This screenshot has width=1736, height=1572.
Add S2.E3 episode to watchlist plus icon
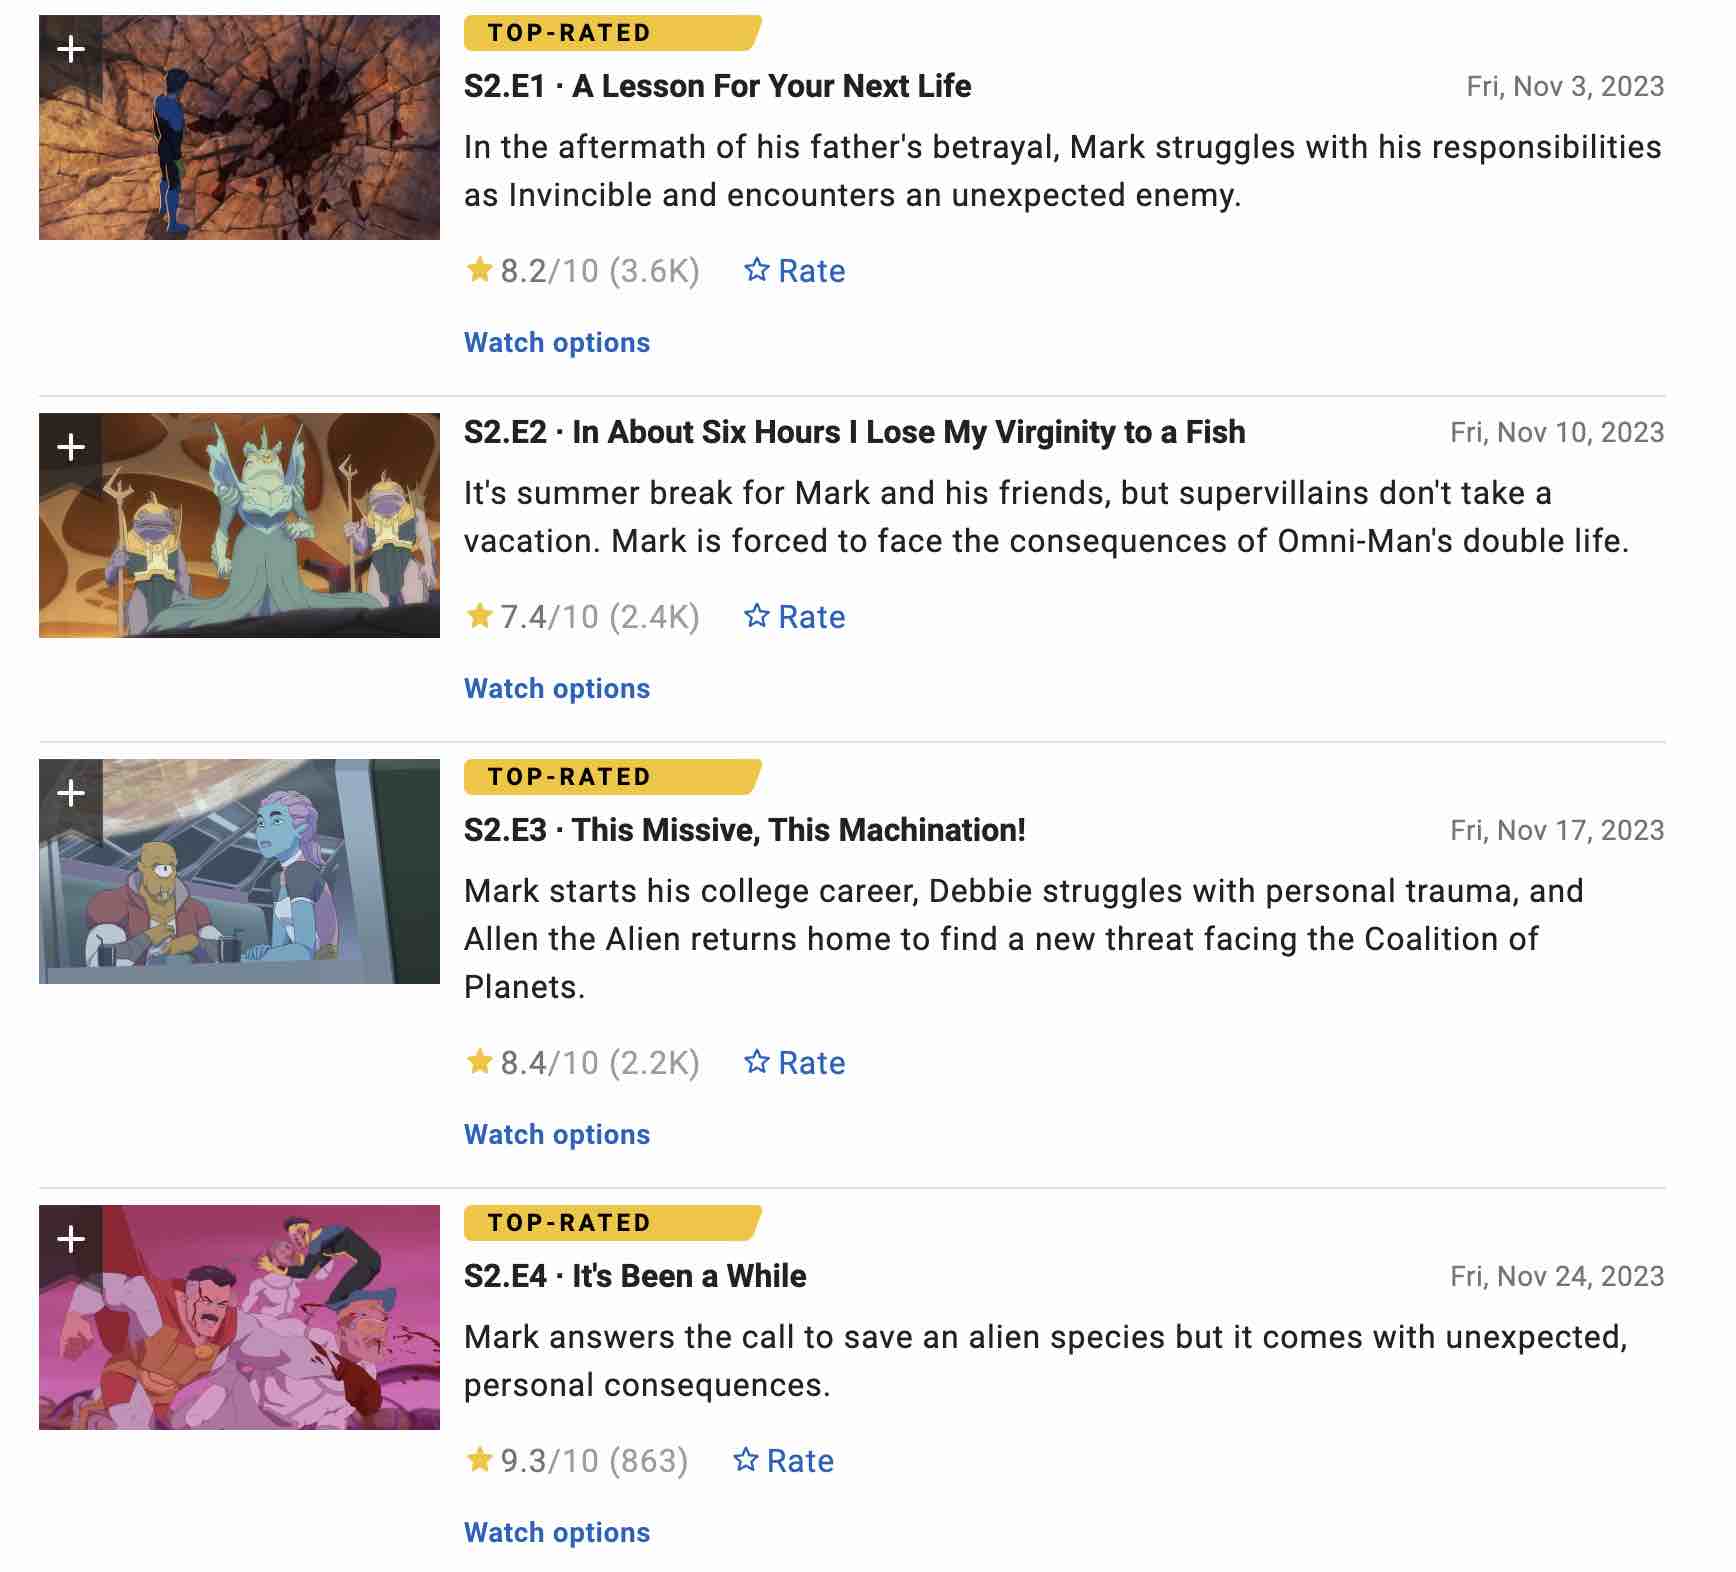point(71,793)
